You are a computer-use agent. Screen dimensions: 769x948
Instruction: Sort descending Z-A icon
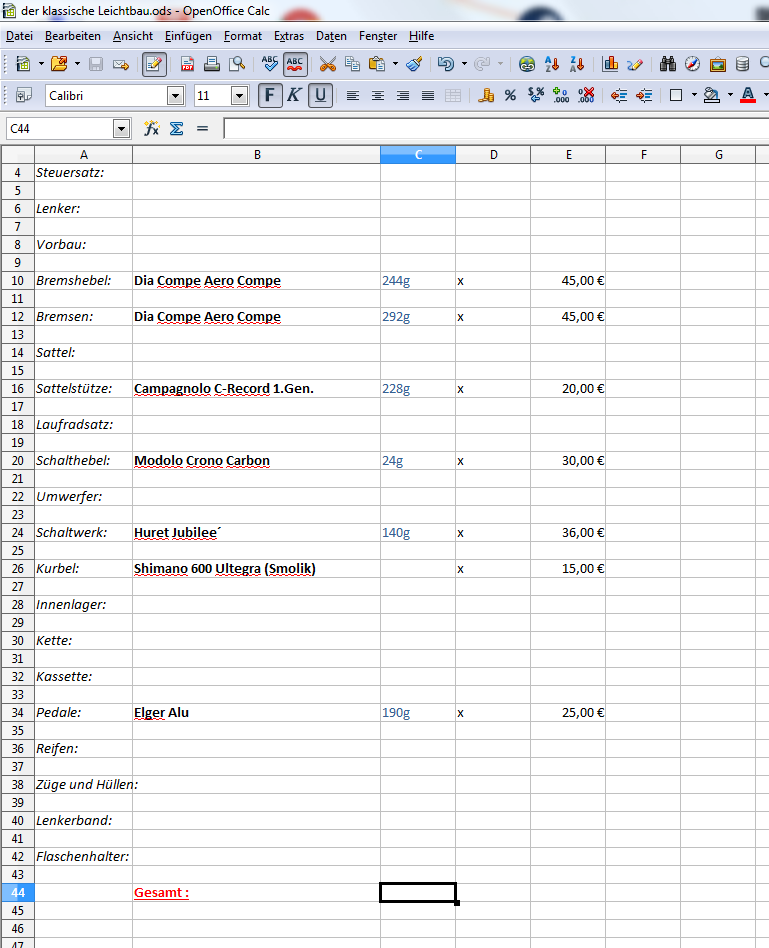click(577, 63)
